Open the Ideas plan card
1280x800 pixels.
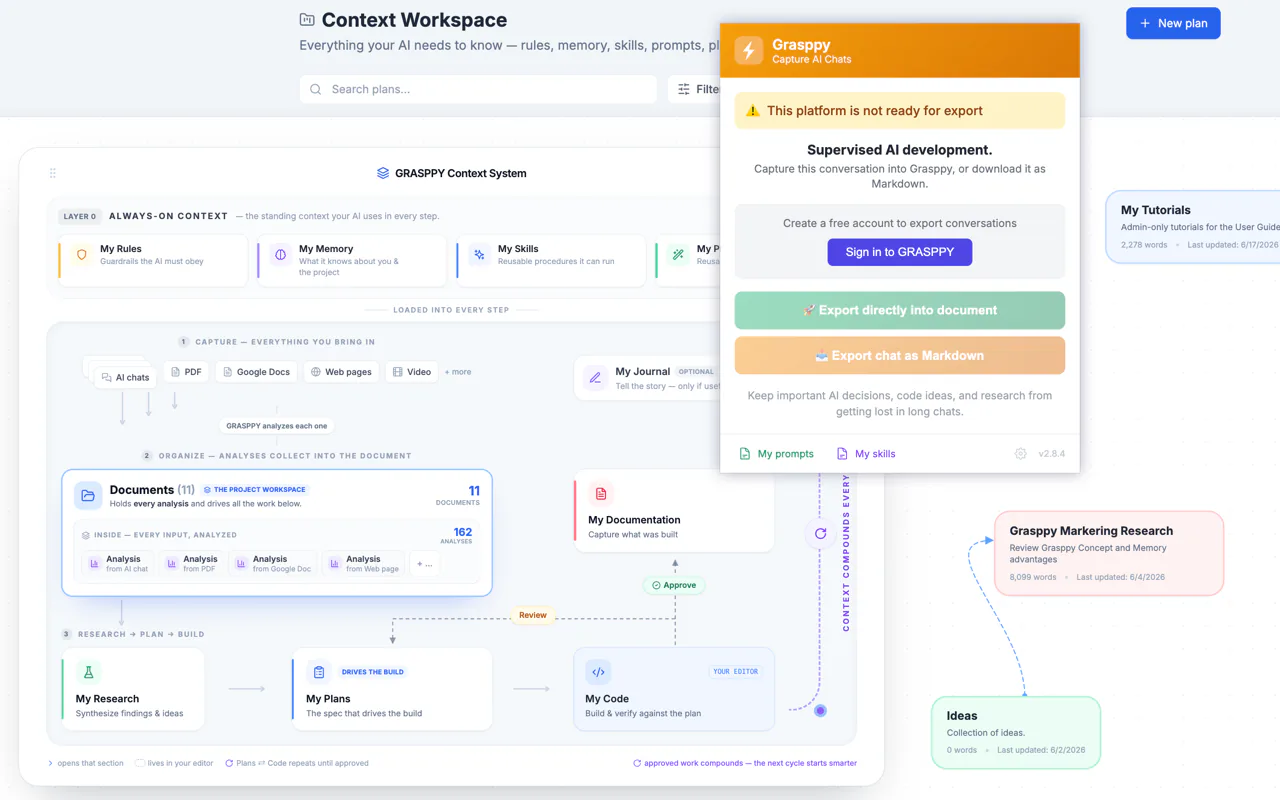click(1016, 733)
